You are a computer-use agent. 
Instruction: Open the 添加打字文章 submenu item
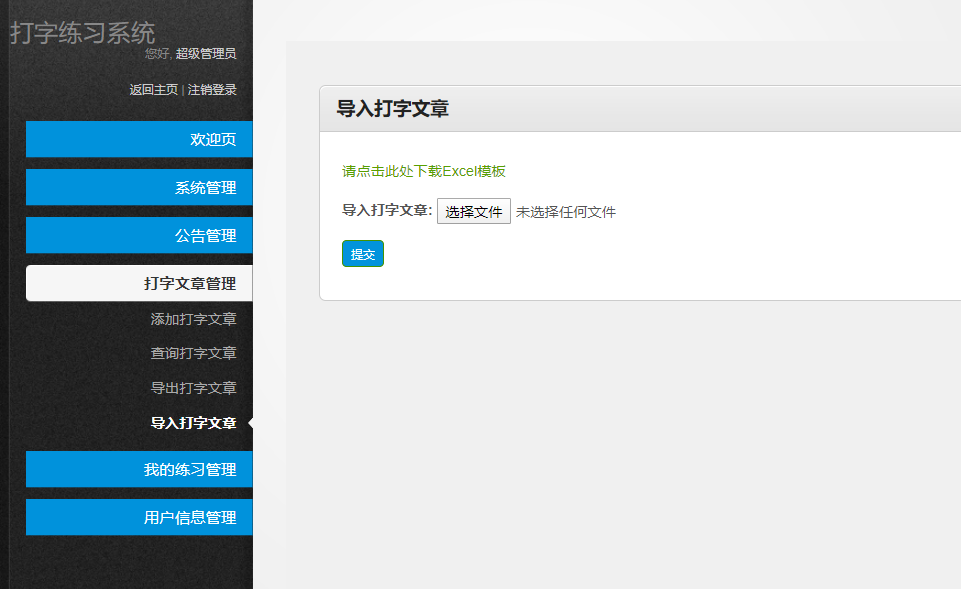tap(193, 319)
